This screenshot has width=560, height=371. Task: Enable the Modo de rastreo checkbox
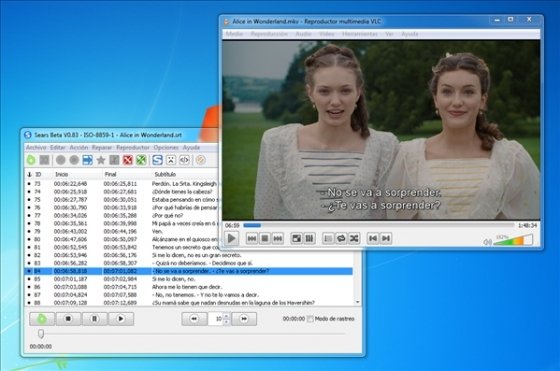(x=310, y=319)
